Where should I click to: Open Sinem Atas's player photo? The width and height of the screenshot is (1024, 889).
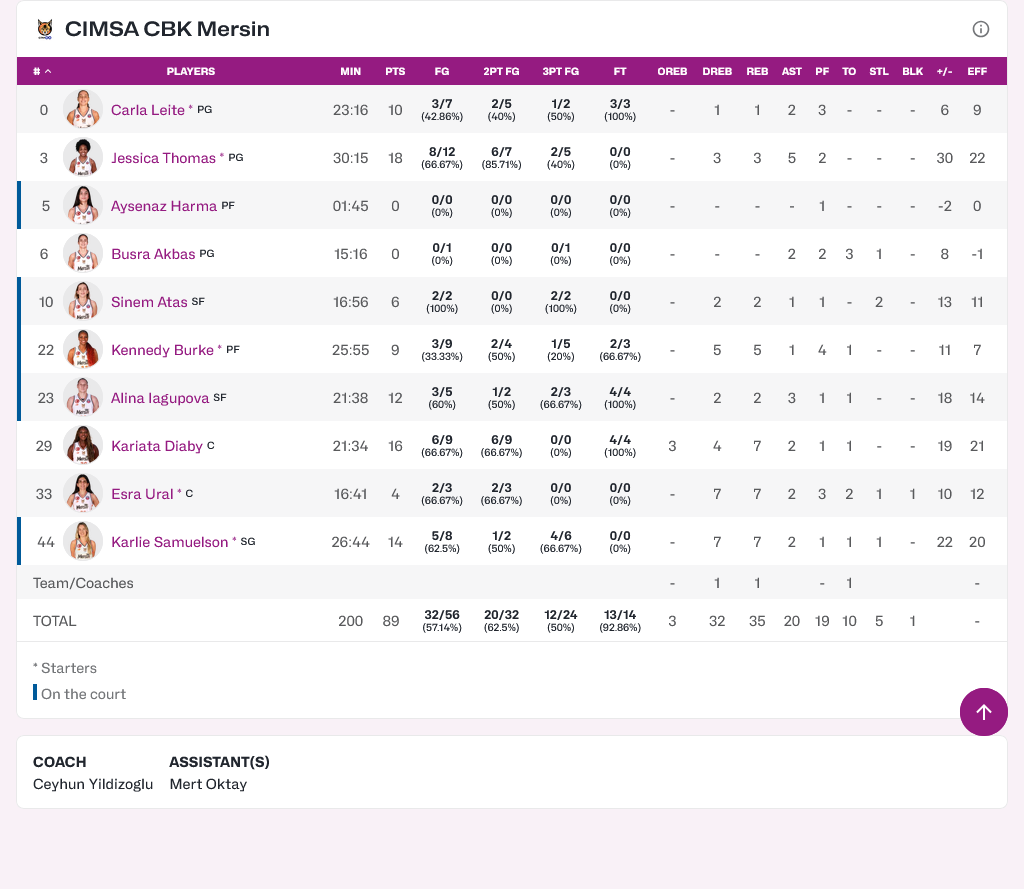(83, 302)
